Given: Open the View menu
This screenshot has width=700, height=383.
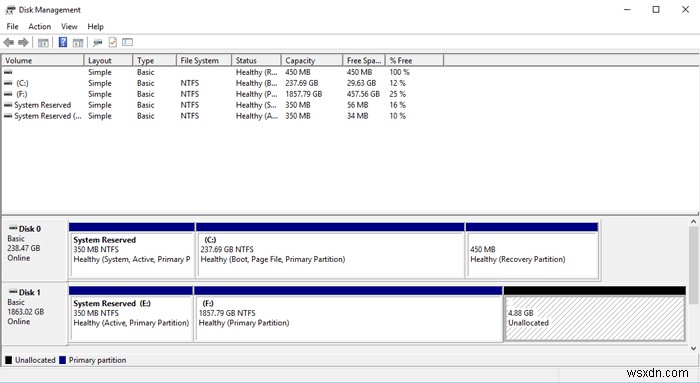Looking at the screenshot, I should pos(69,27).
